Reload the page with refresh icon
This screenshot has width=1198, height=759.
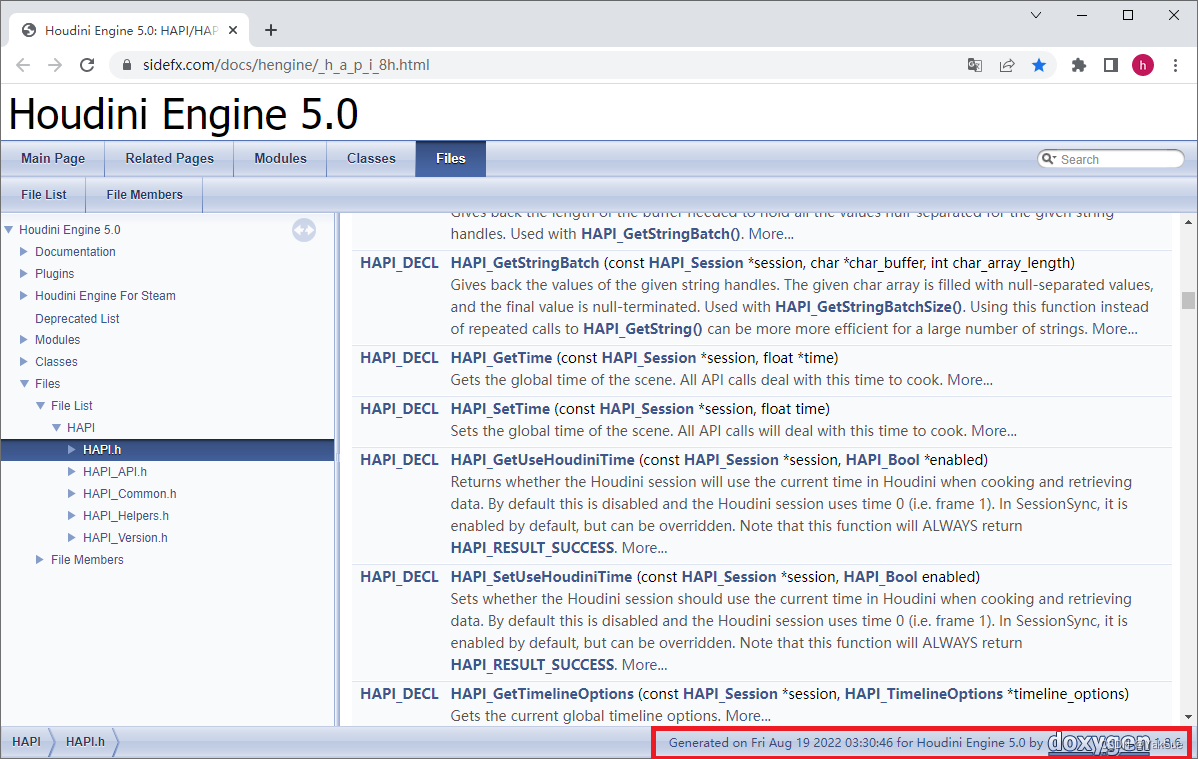87,65
